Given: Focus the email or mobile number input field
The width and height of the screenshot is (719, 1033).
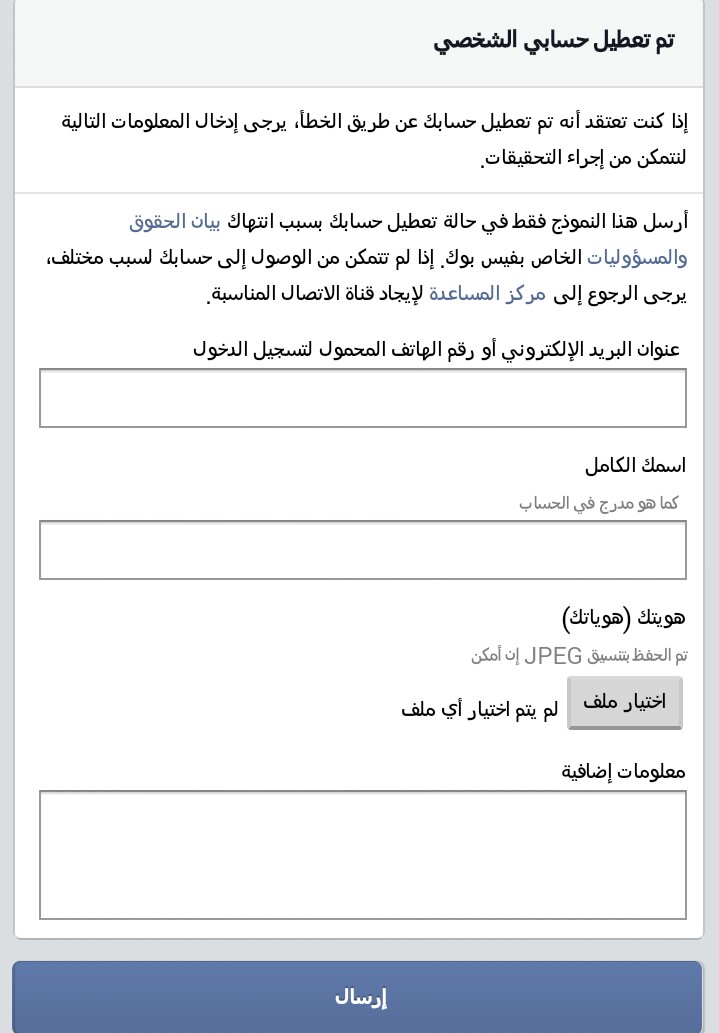Looking at the screenshot, I should coord(362,398).
